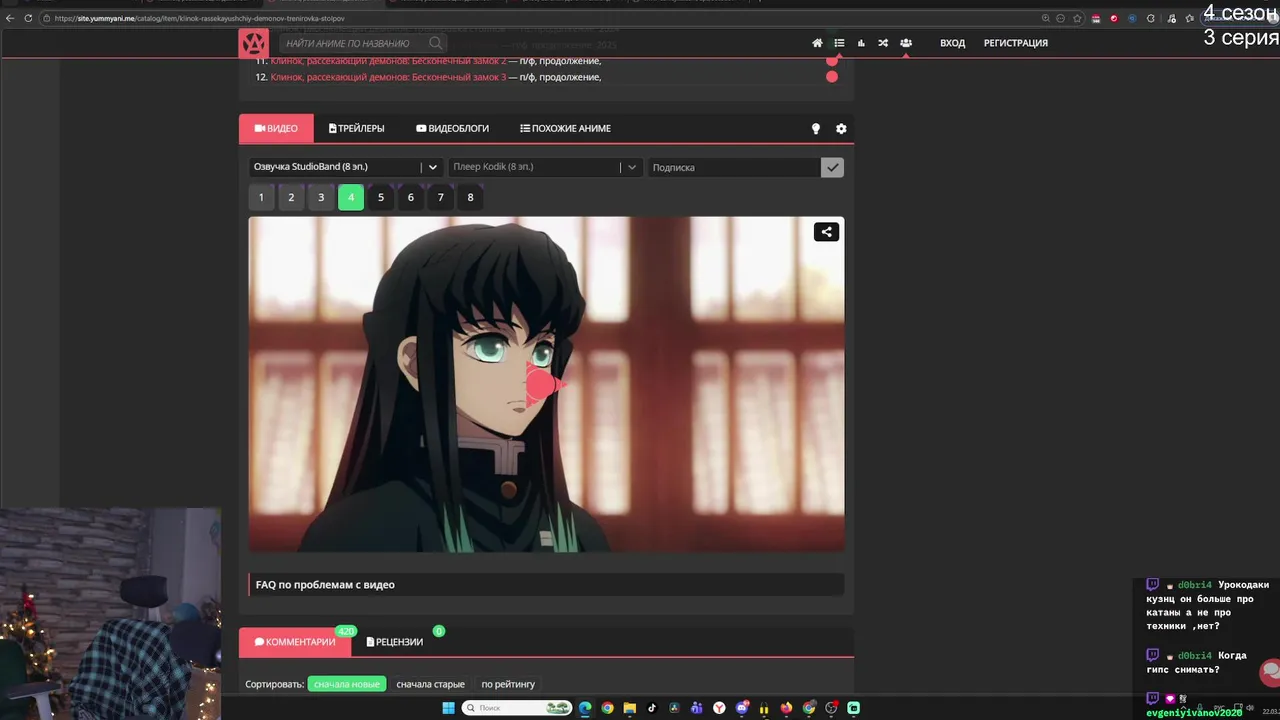Select episode 7
The height and width of the screenshot is (720, 1280).
pyautogui.click(x=441, y=197)
